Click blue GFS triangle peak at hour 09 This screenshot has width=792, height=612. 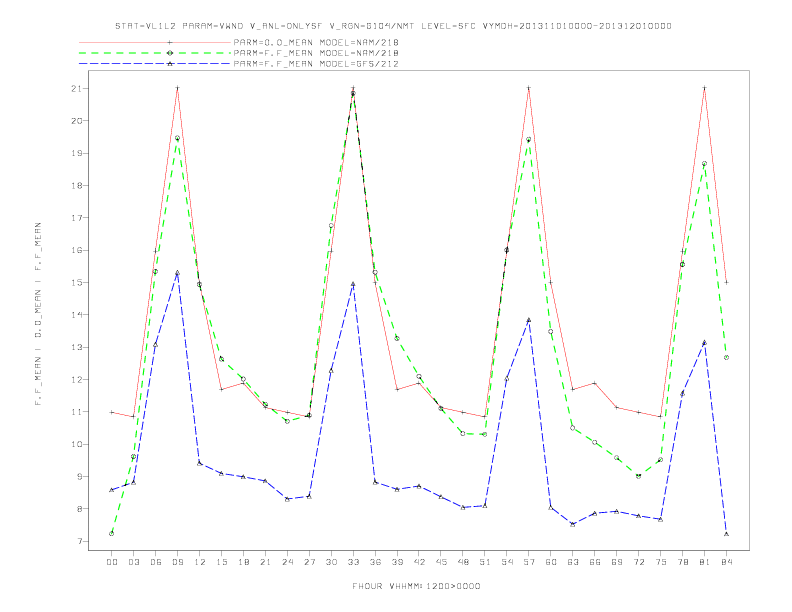point(177,273)
